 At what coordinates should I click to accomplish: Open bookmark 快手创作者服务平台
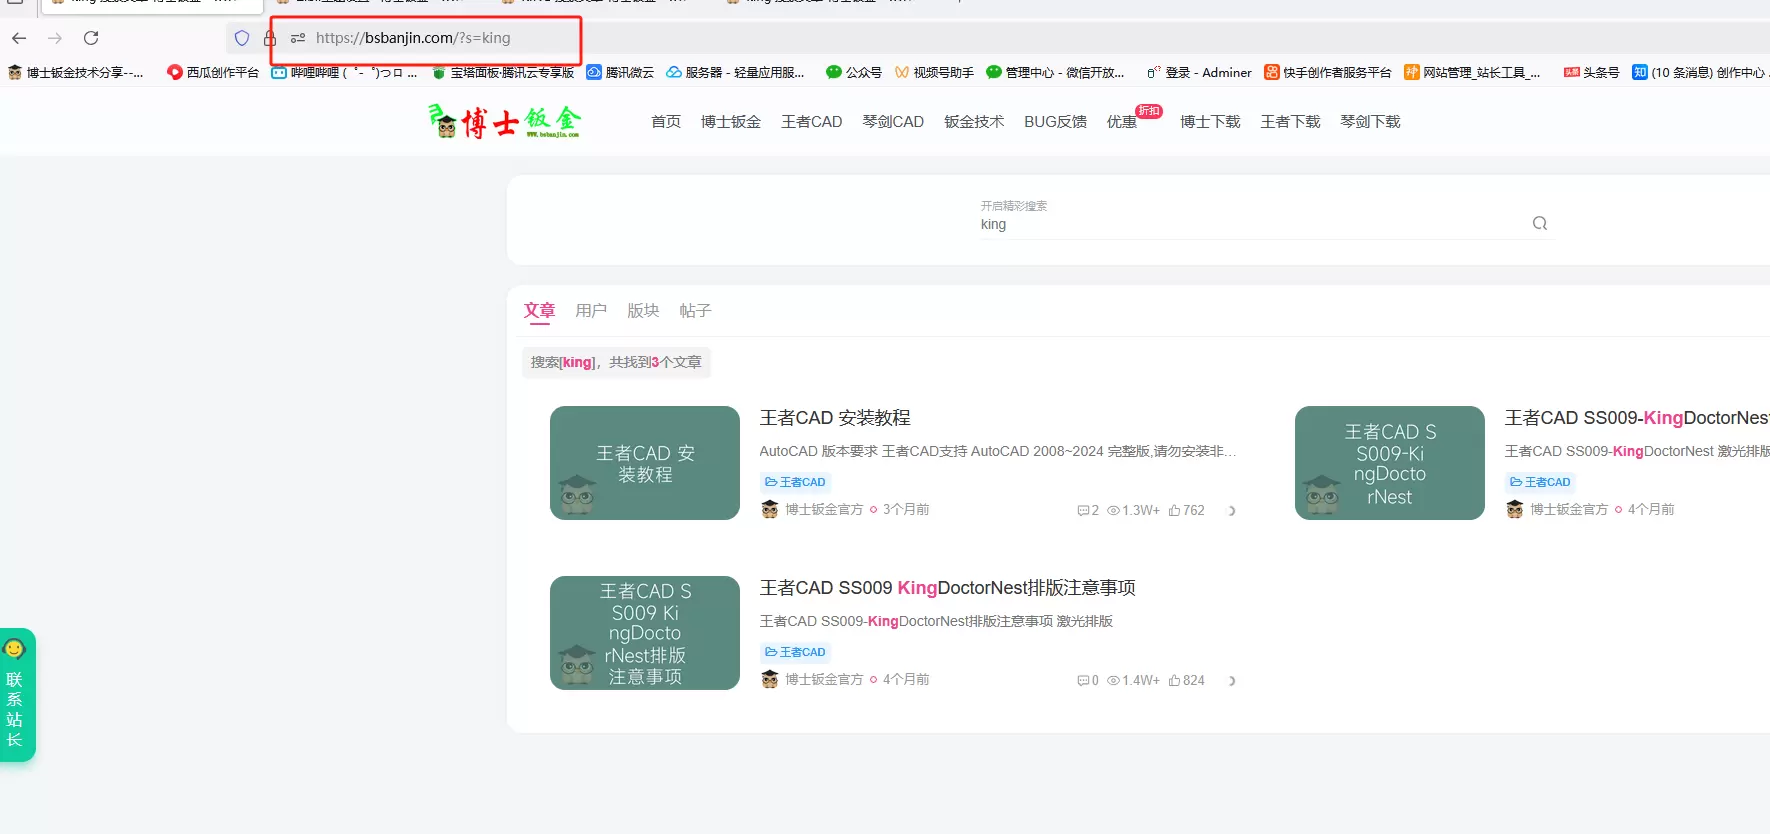pos(1328,72)
